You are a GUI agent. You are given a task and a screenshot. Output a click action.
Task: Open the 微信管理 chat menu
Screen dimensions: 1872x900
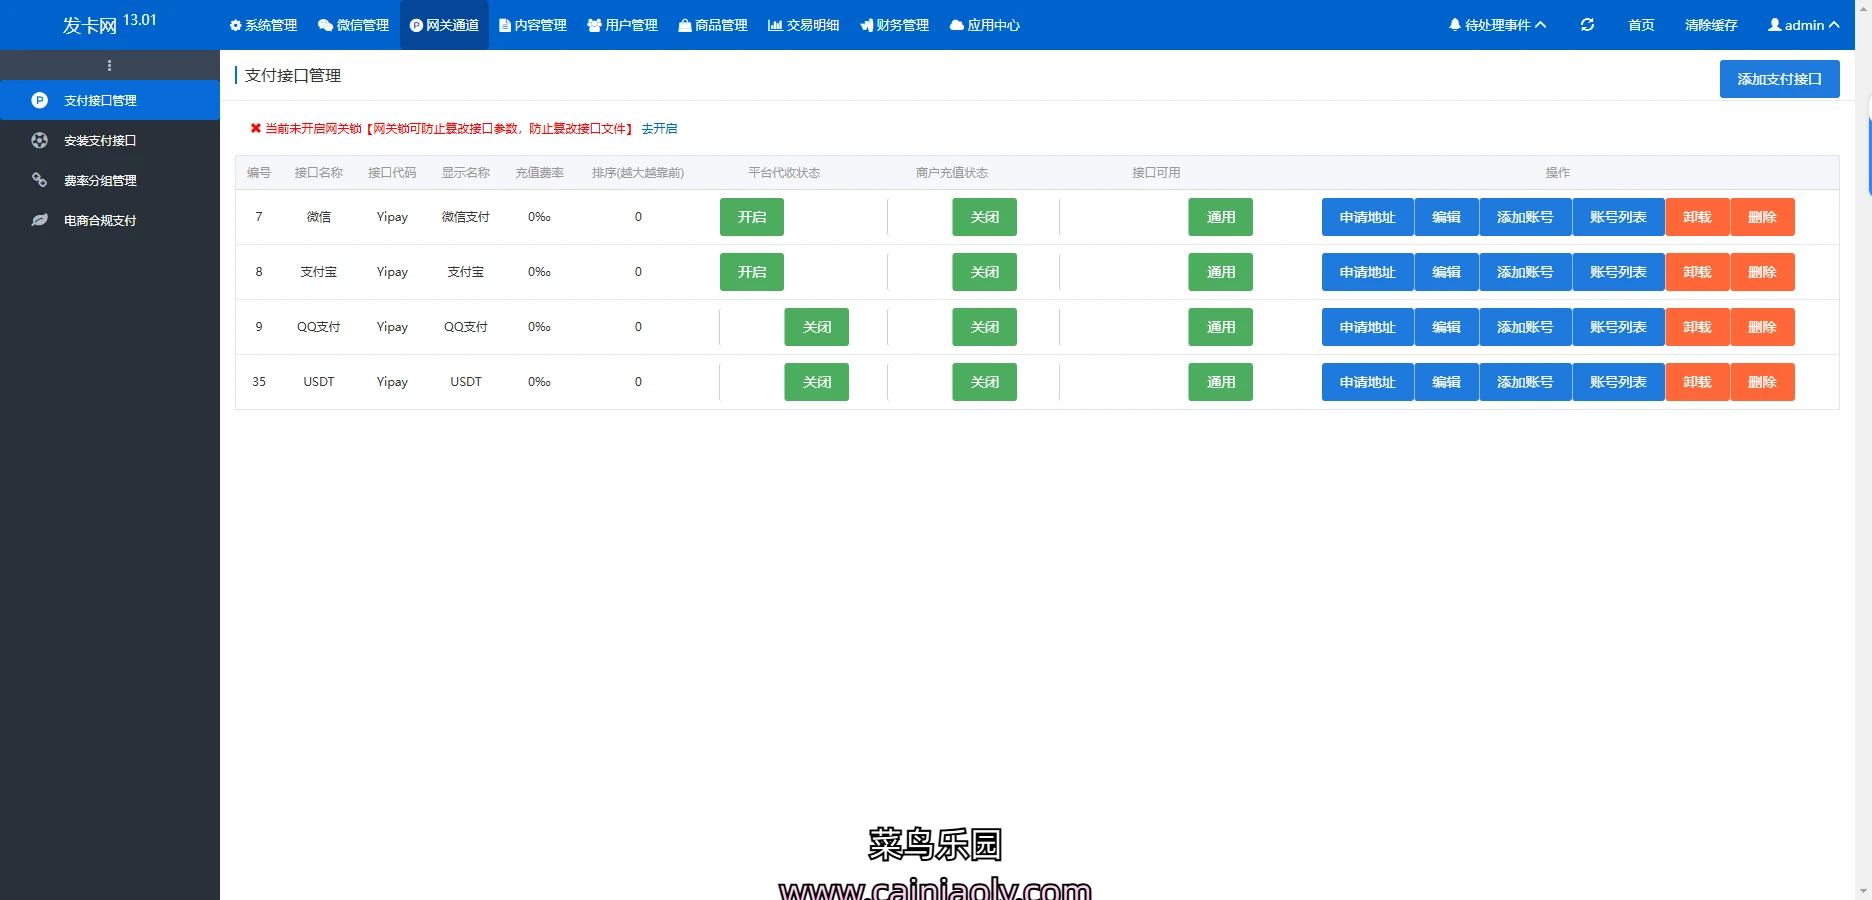353,25
